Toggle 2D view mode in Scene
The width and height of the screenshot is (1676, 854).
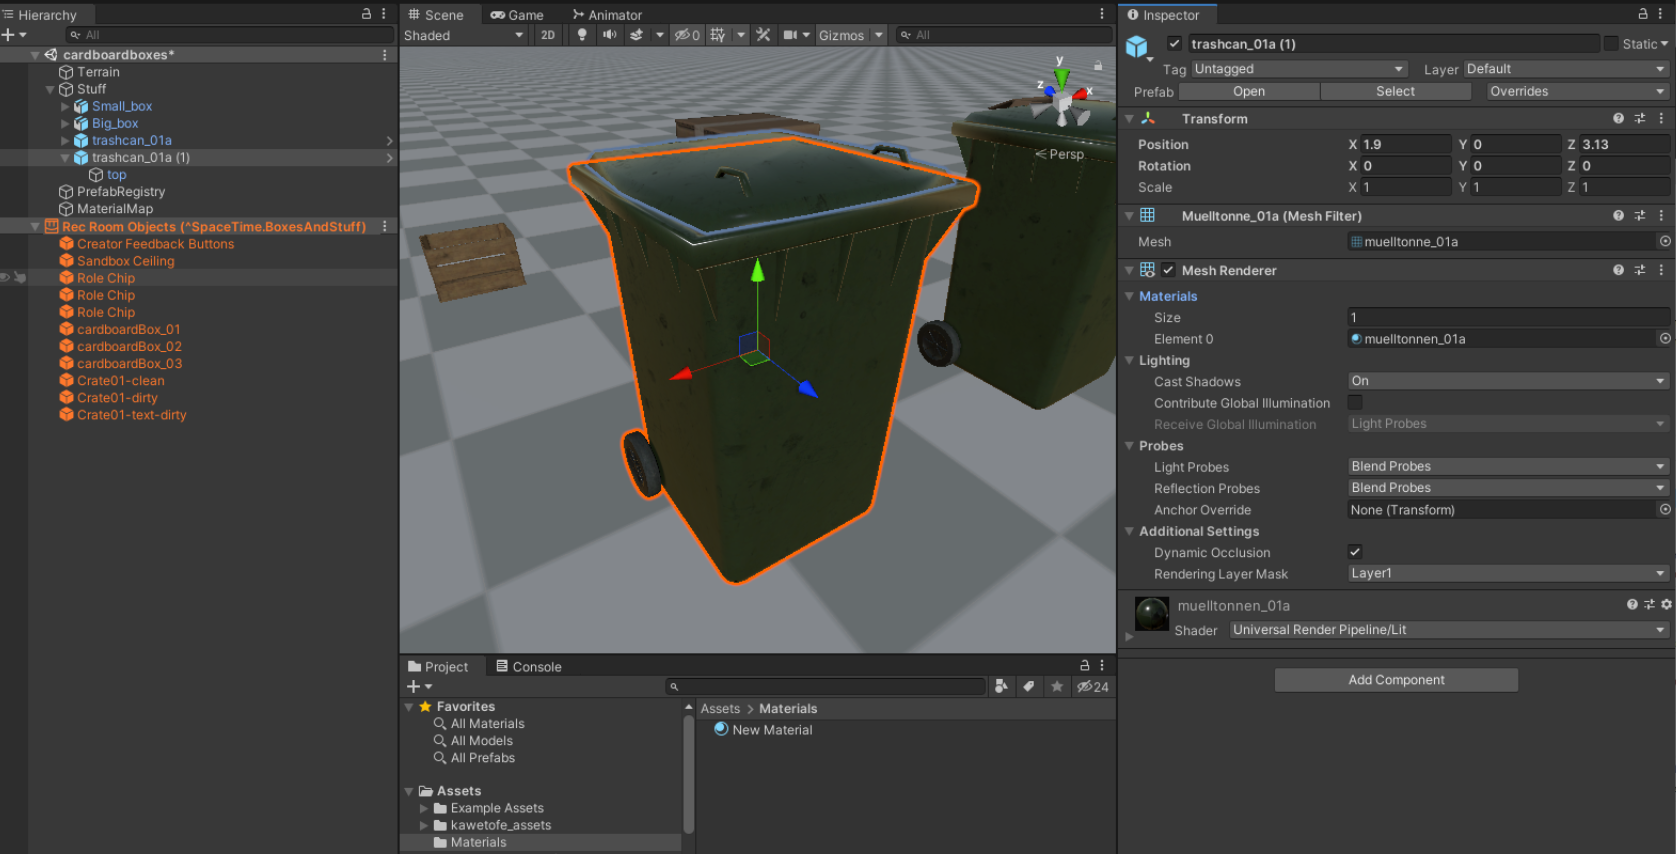click(x=548, y=35)
